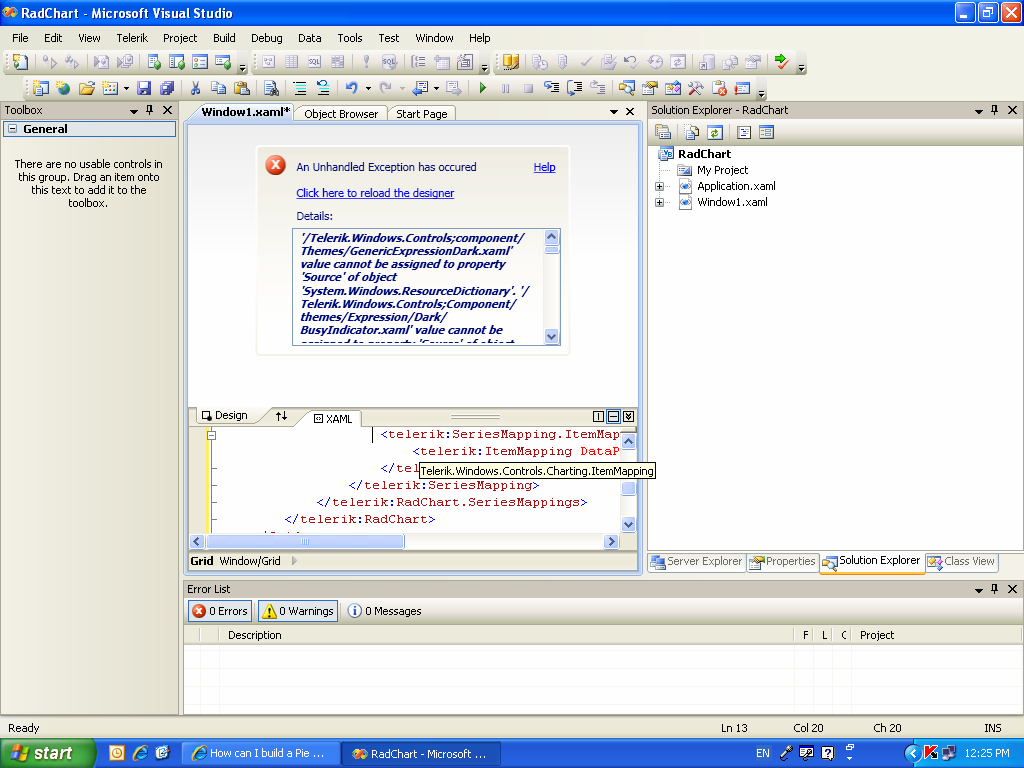Toggle auto-hide pin on Toolbox panel
Image resolution: width=1024 pixels, height=768 pixels.
coord(150,110)
